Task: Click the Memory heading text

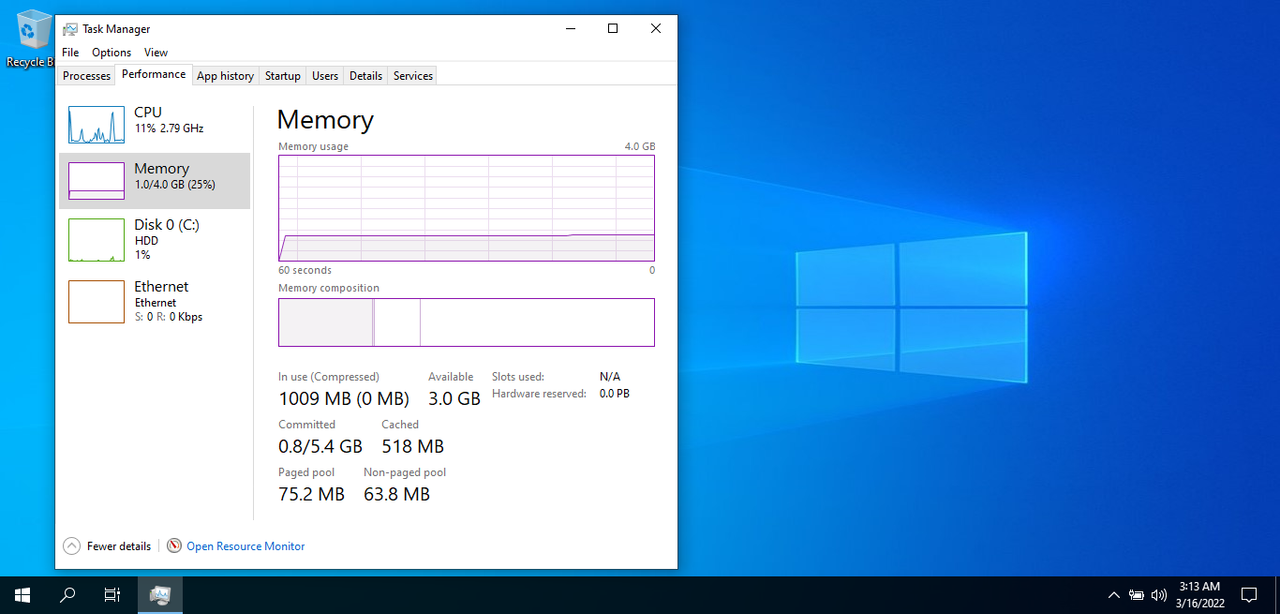Action: [325, 120]
